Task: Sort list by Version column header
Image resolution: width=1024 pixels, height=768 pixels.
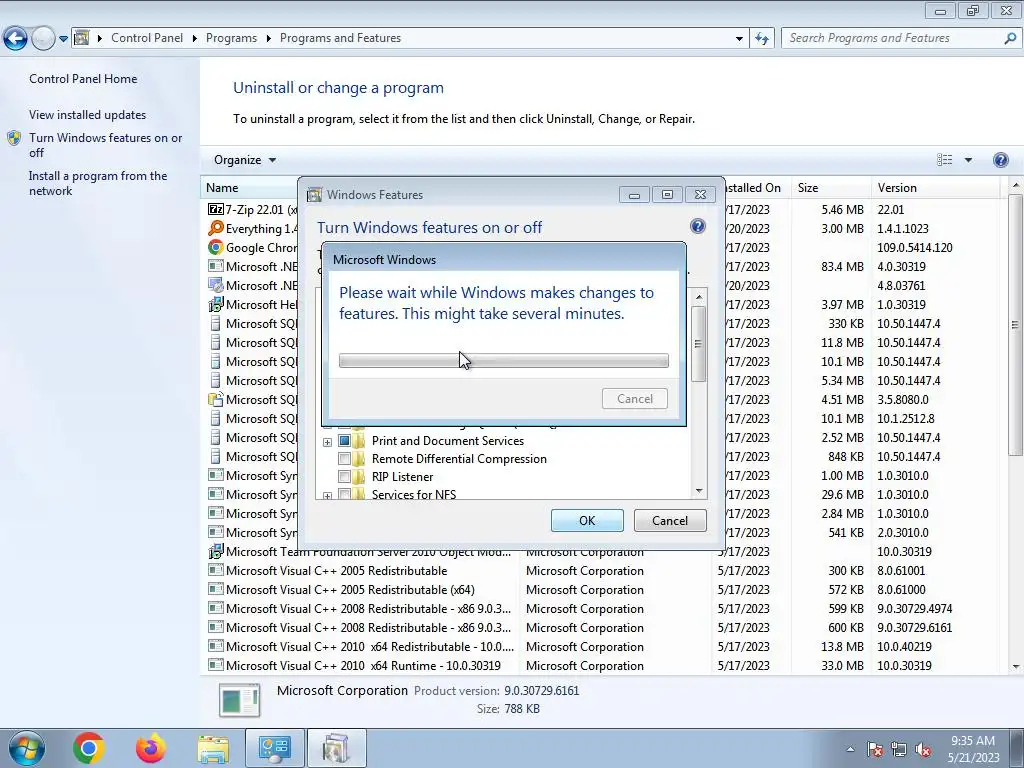Action: 935,188
